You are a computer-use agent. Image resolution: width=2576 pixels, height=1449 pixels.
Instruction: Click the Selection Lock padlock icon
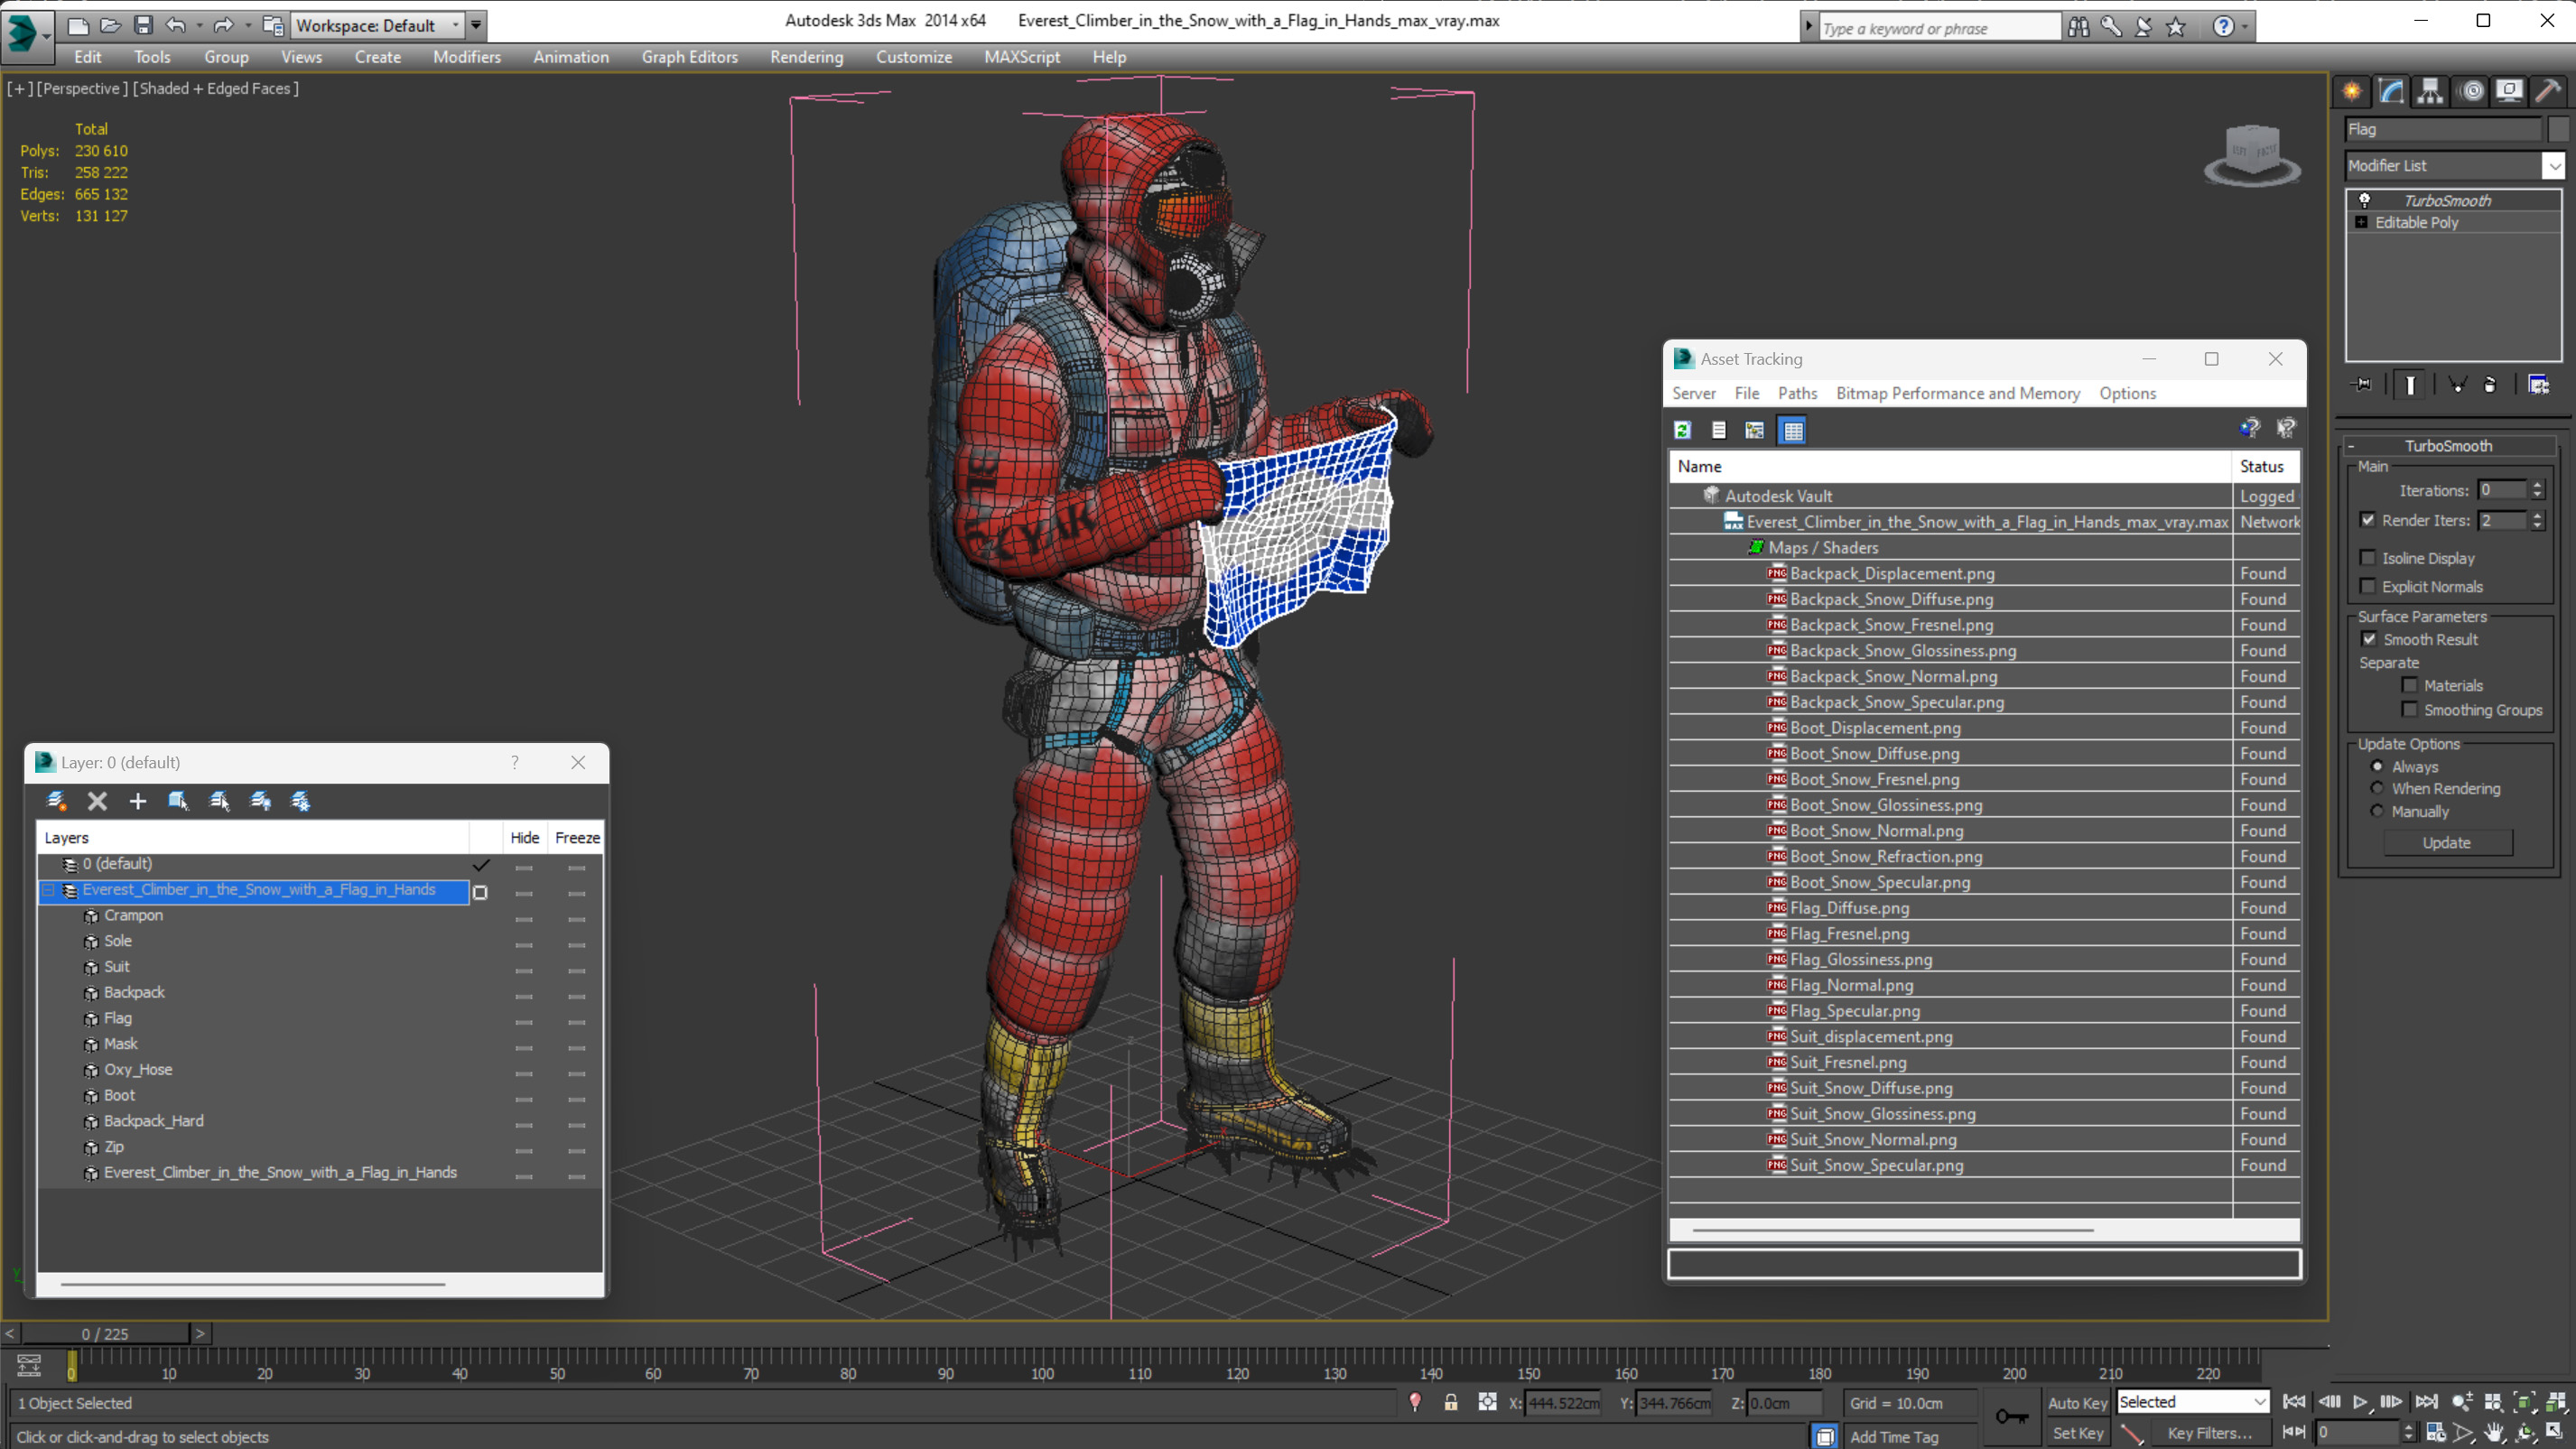[1451, 1403]
